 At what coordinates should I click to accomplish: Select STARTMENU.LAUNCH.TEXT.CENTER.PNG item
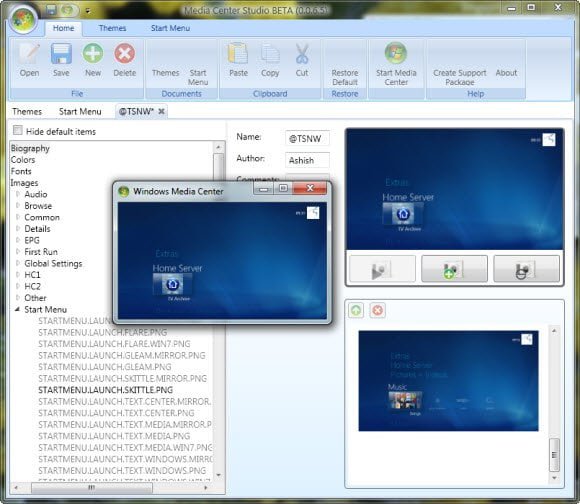pos(116,413)
